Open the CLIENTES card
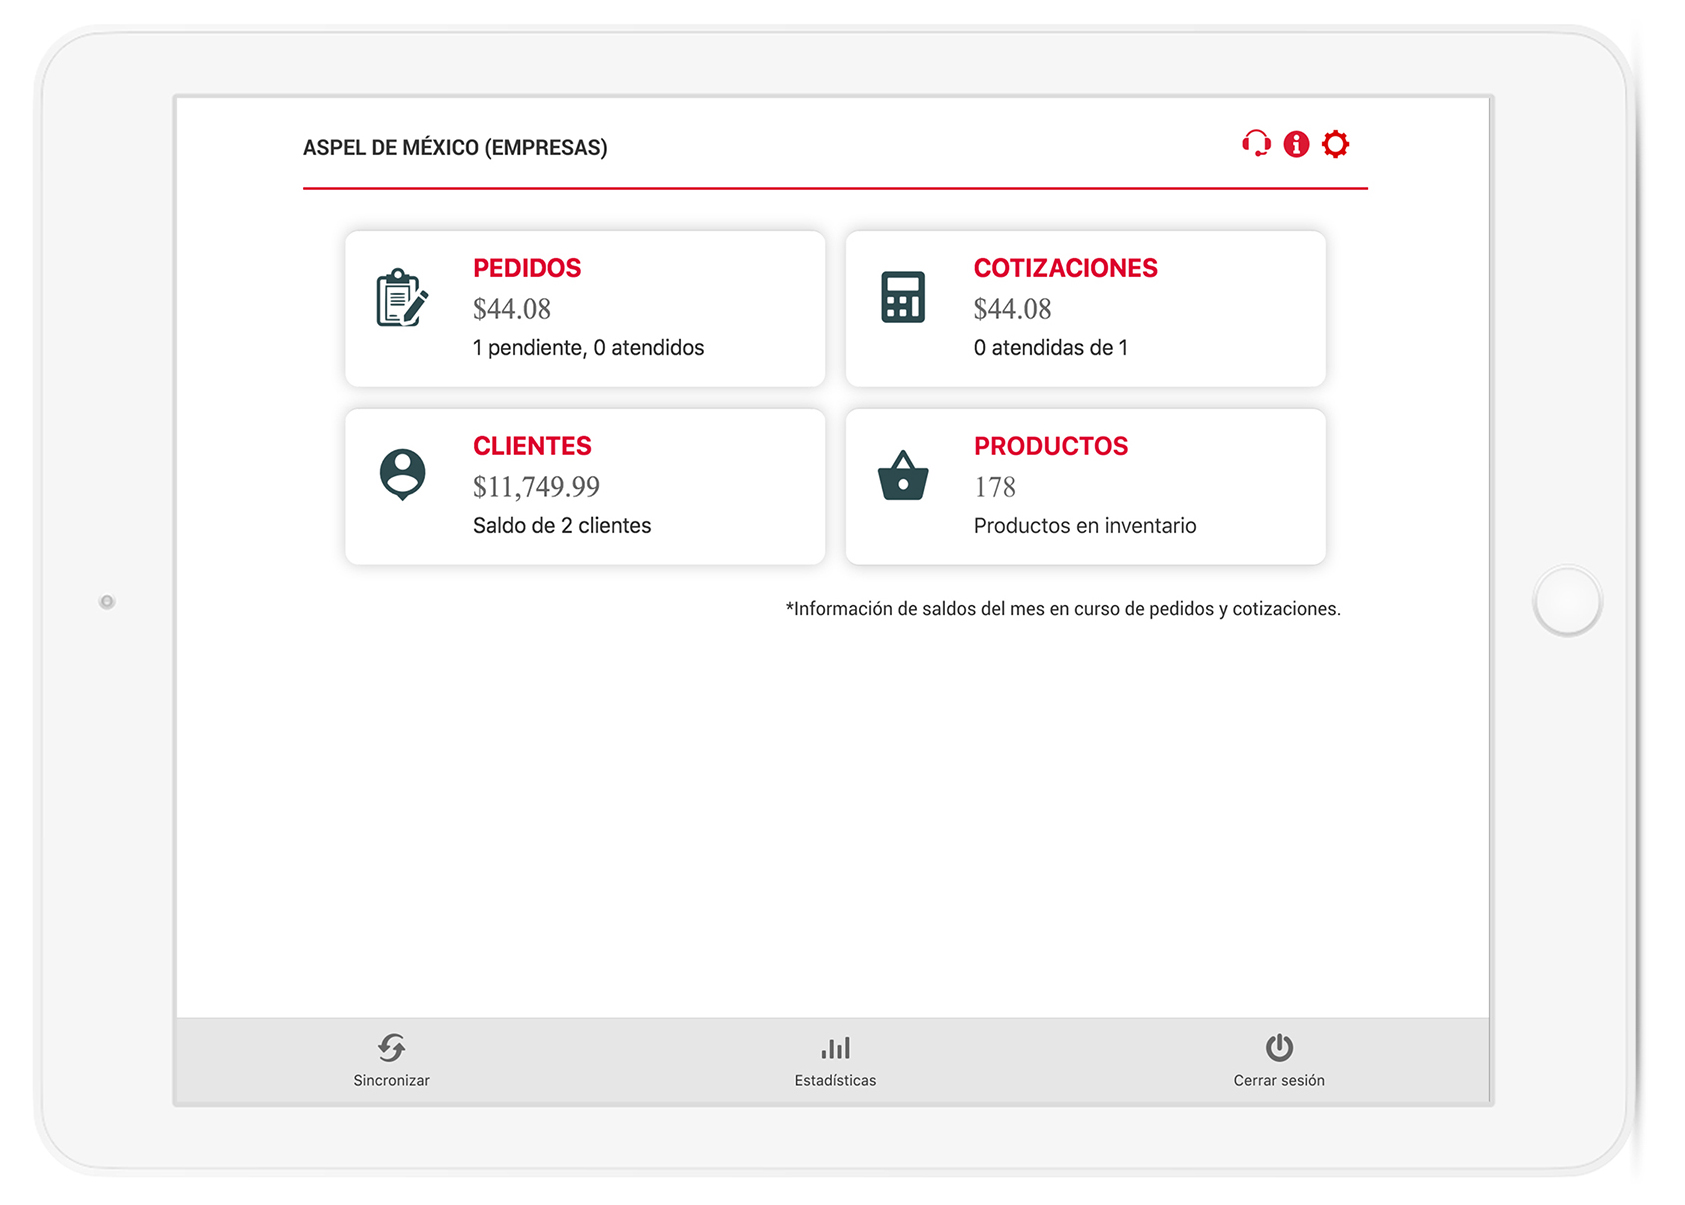This screenshot has width=1685, height=1205. pyautogui.click(x=585, y=485)
